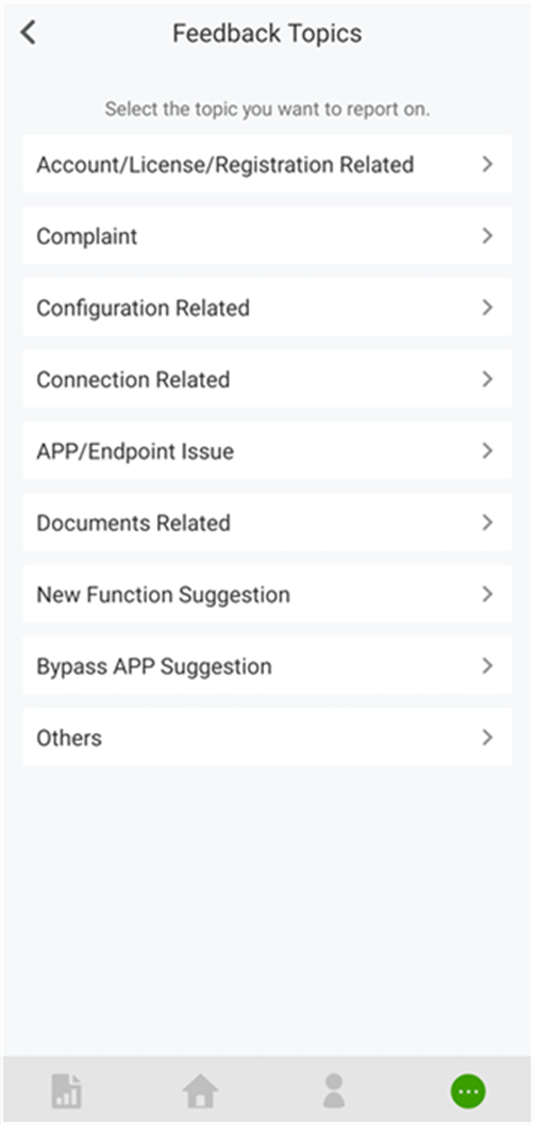Image resolution: width=534 pixels, height=1125 pixels.
Task: Select Configuration Related topic
Action: [267, 307]
